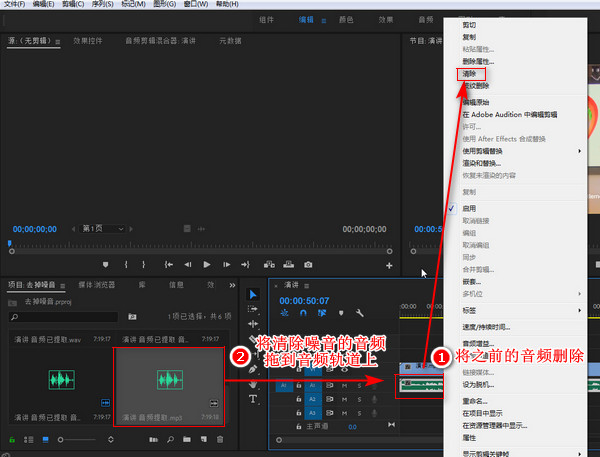Viewport: 600px width, 457px height.
Task: Choose 在 Adobe Audition 中编辑剪辑
Action: click(x=510, y=114)
